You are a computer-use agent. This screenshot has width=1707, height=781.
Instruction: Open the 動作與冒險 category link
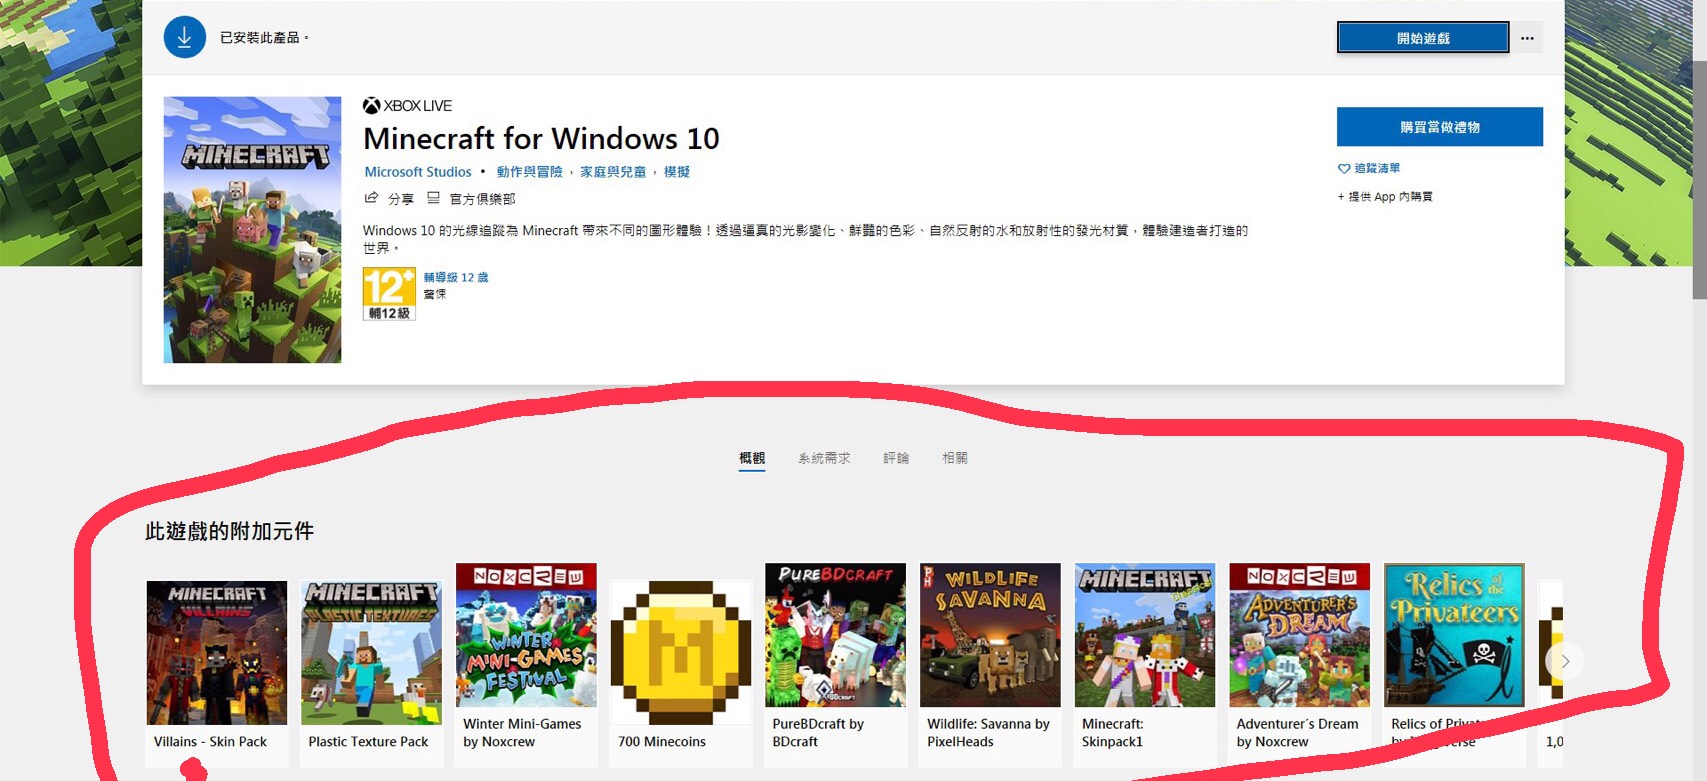tap(529, 172)
